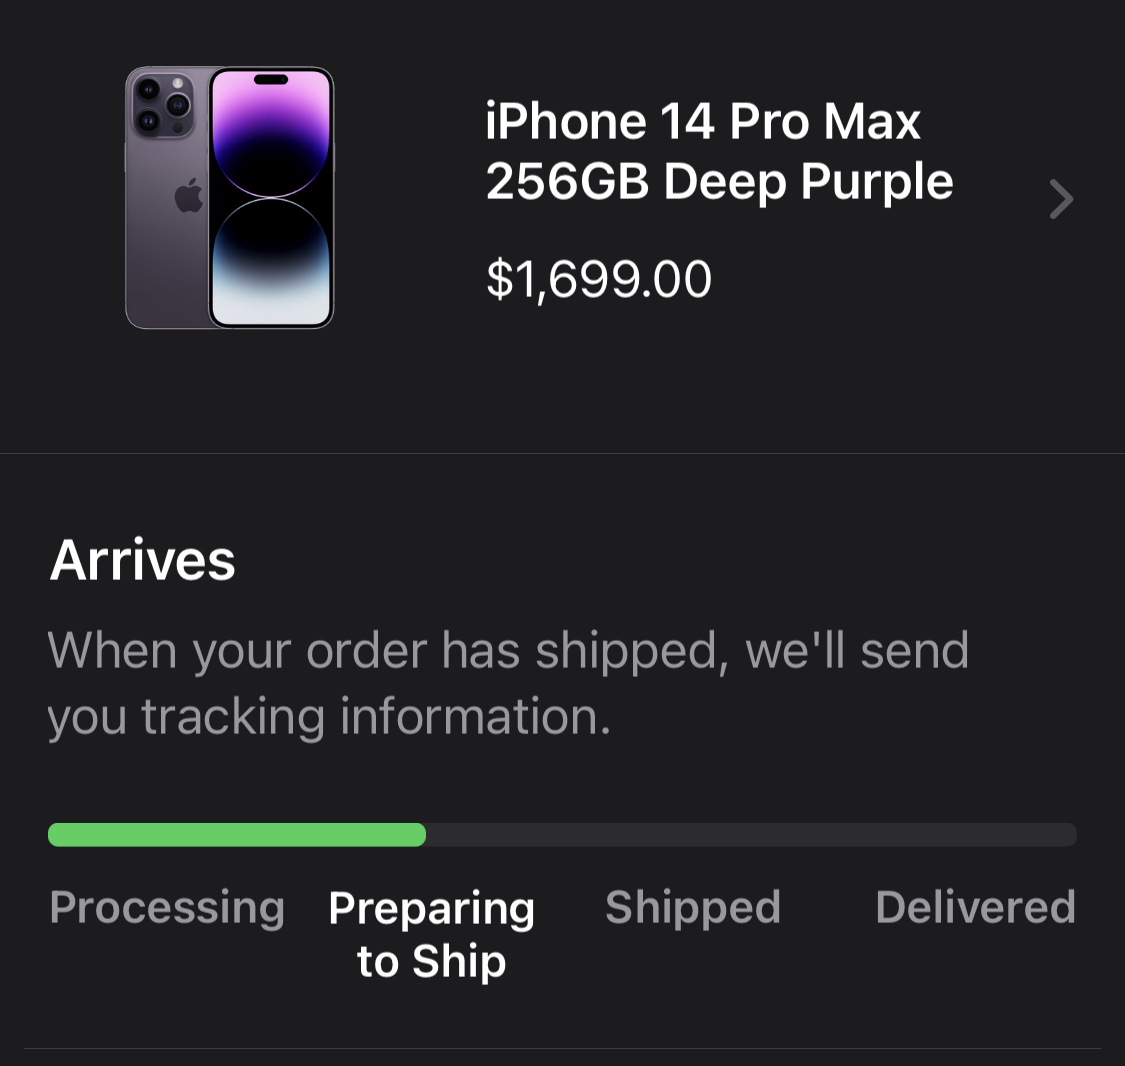Click the divider line below the product row
This screenshot has width=1125, height=1066.
click(x=562, y=453)
